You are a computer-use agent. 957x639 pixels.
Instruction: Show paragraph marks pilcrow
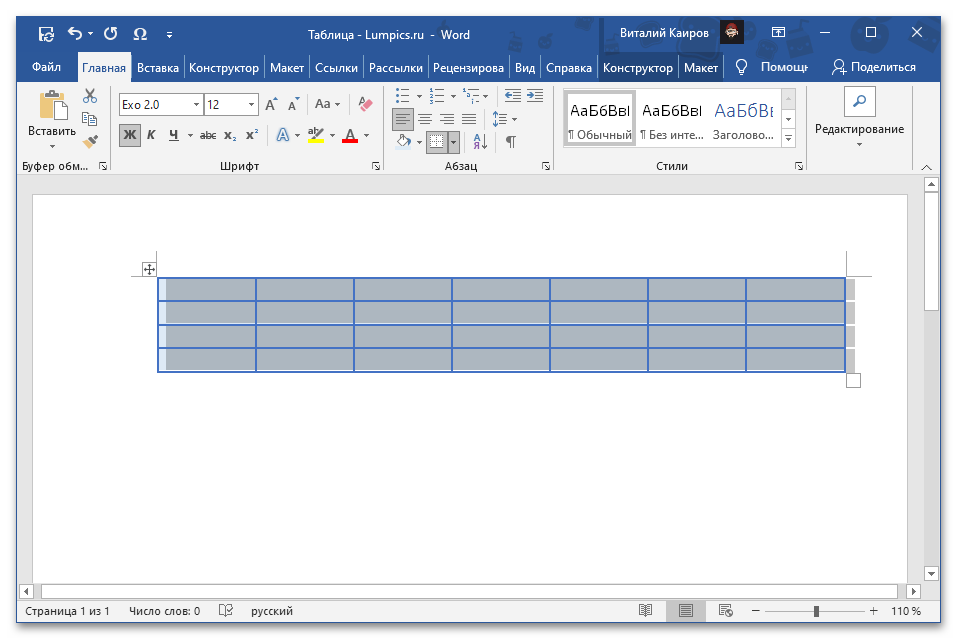(x=511, y=142)
